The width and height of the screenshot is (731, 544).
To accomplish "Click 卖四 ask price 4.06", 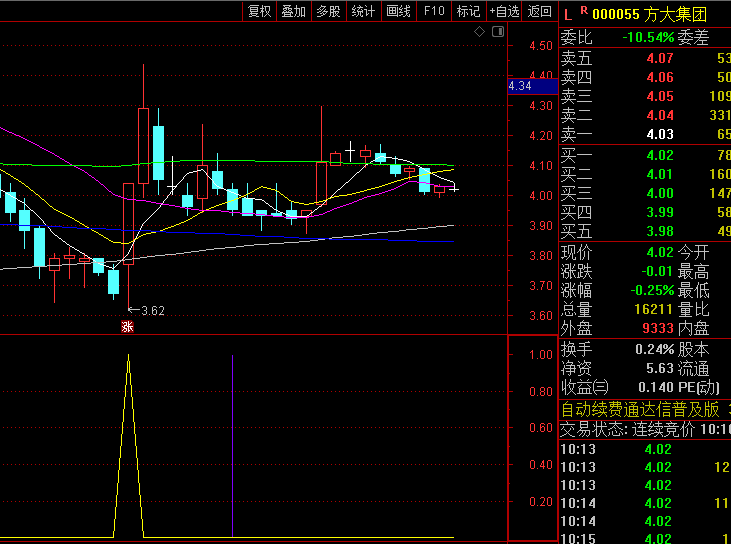I will click(660, 77).
